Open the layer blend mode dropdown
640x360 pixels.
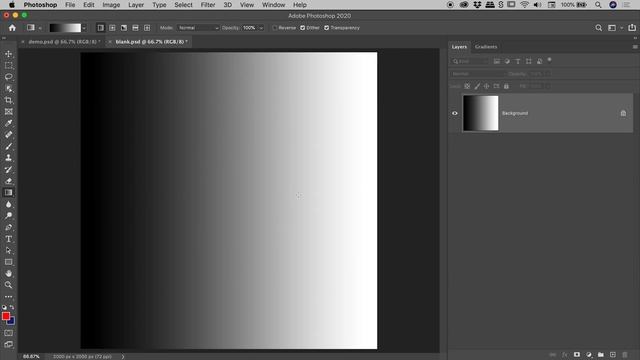478,74
